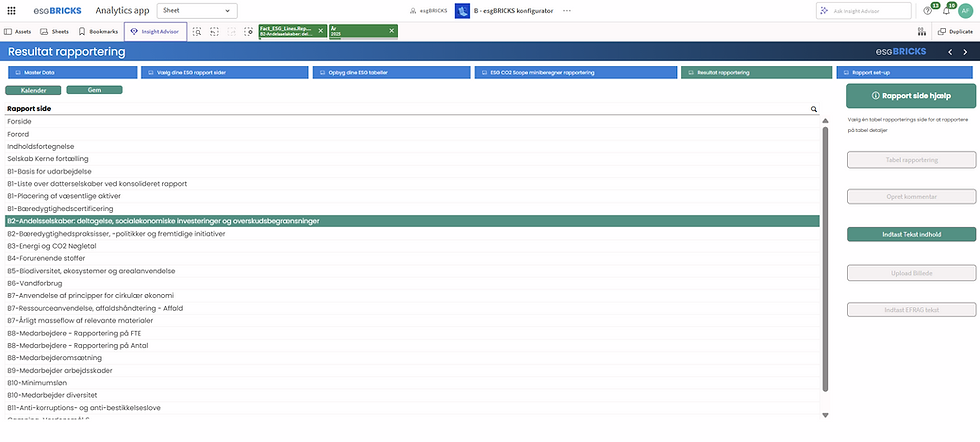
Task: Open the Assets panel
Action: [x=18, y=31]
